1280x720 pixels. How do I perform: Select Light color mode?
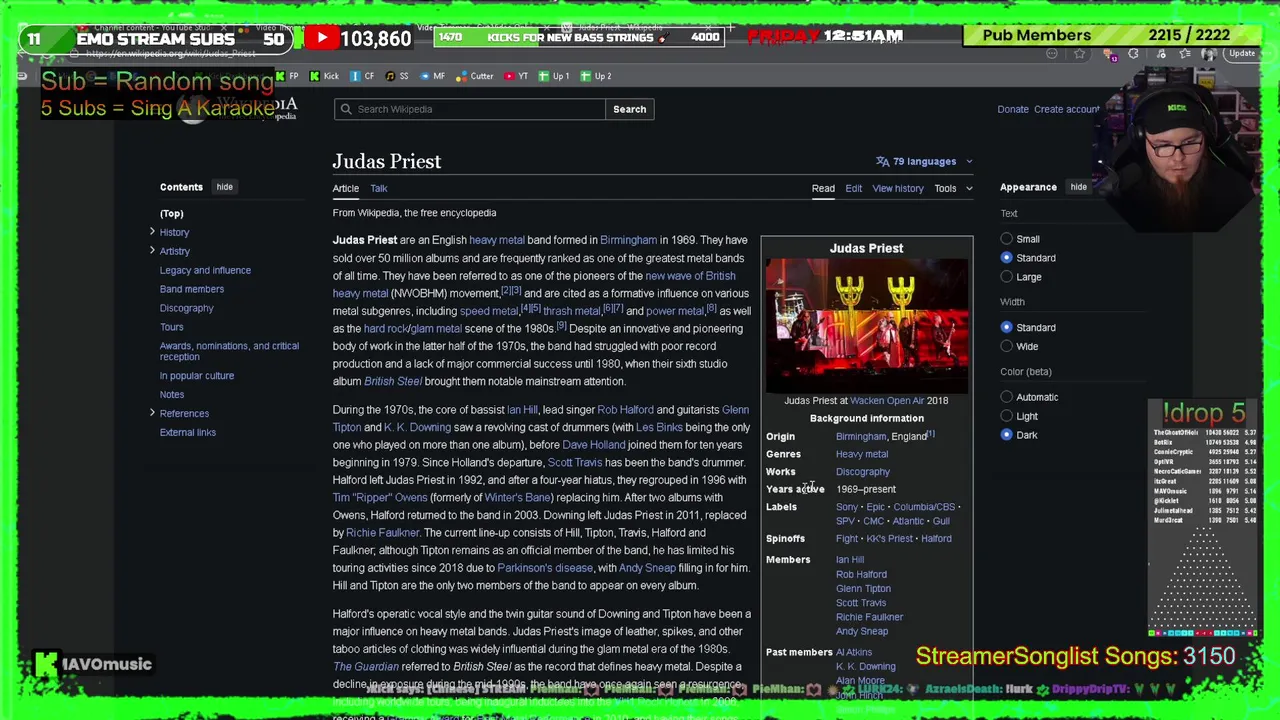click(1007, 416)
